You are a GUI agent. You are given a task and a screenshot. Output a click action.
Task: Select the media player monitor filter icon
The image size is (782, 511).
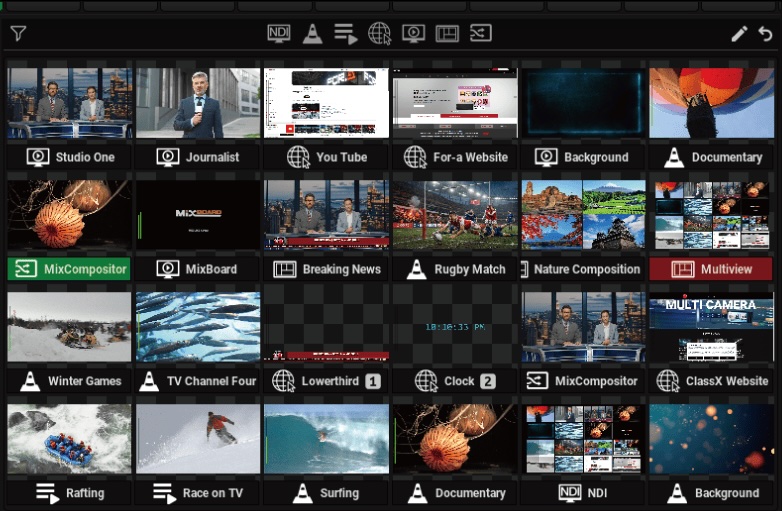(413, 33)
